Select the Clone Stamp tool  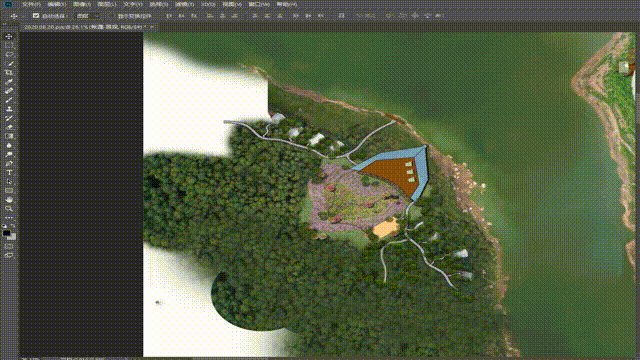[x=9, y=109]
